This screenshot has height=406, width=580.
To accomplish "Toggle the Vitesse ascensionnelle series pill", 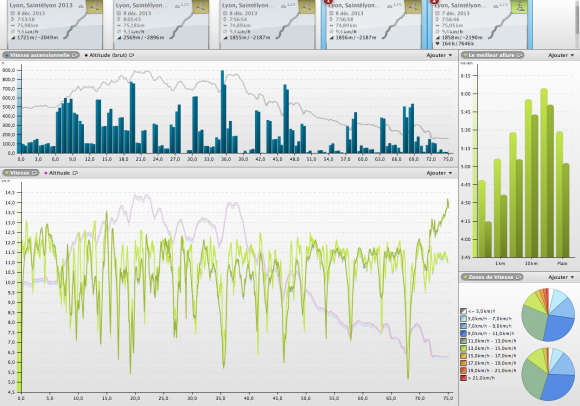I will coord(40,55).
